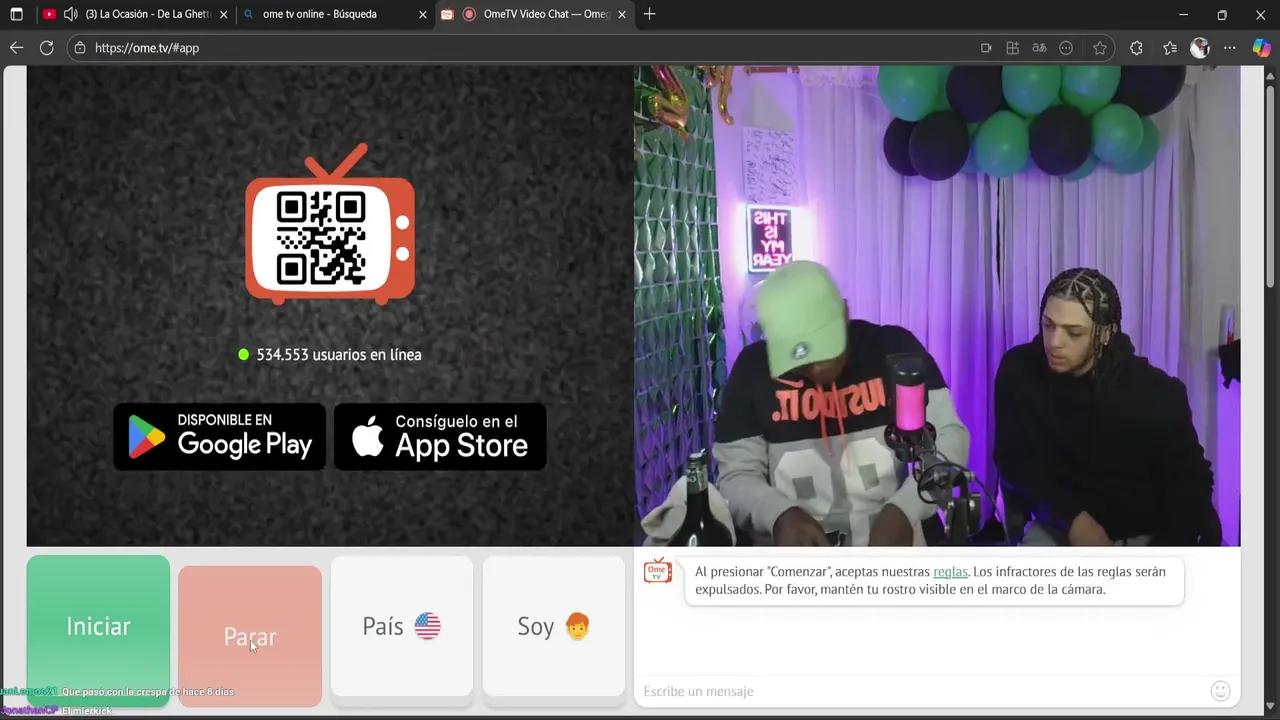Open the Soy gender selector

[x=554, y=626]
